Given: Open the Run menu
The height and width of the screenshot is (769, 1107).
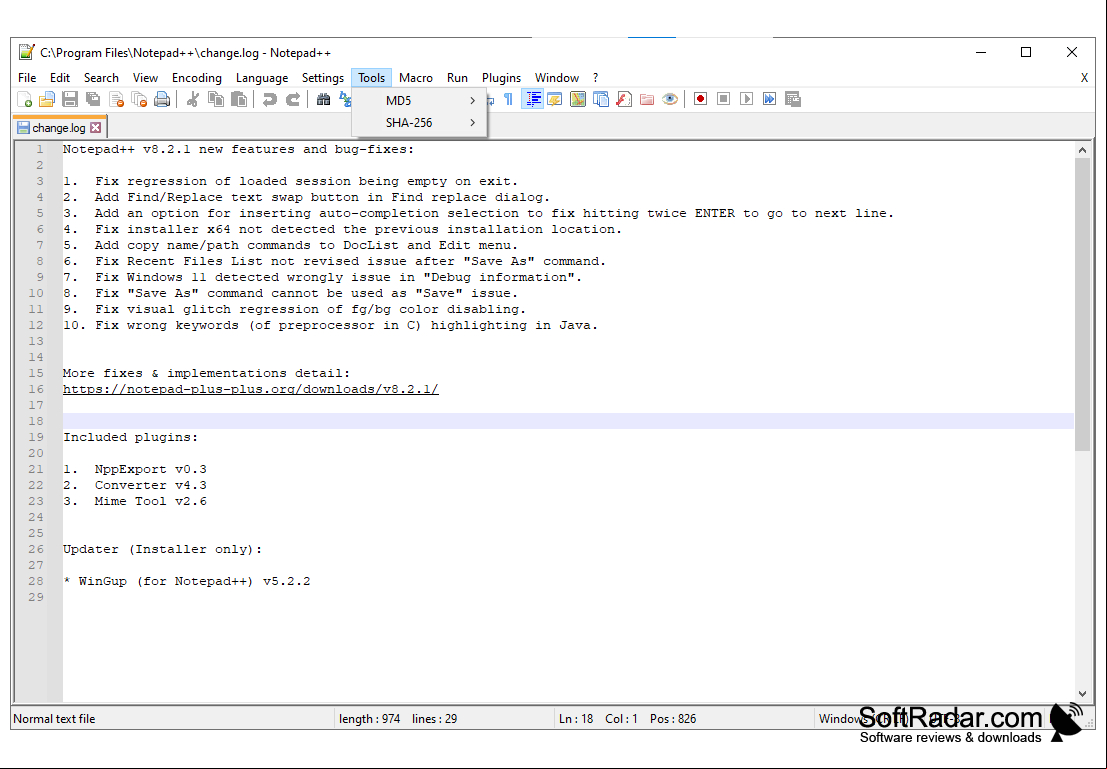Looking at the screenshot, I should point(457,78).
